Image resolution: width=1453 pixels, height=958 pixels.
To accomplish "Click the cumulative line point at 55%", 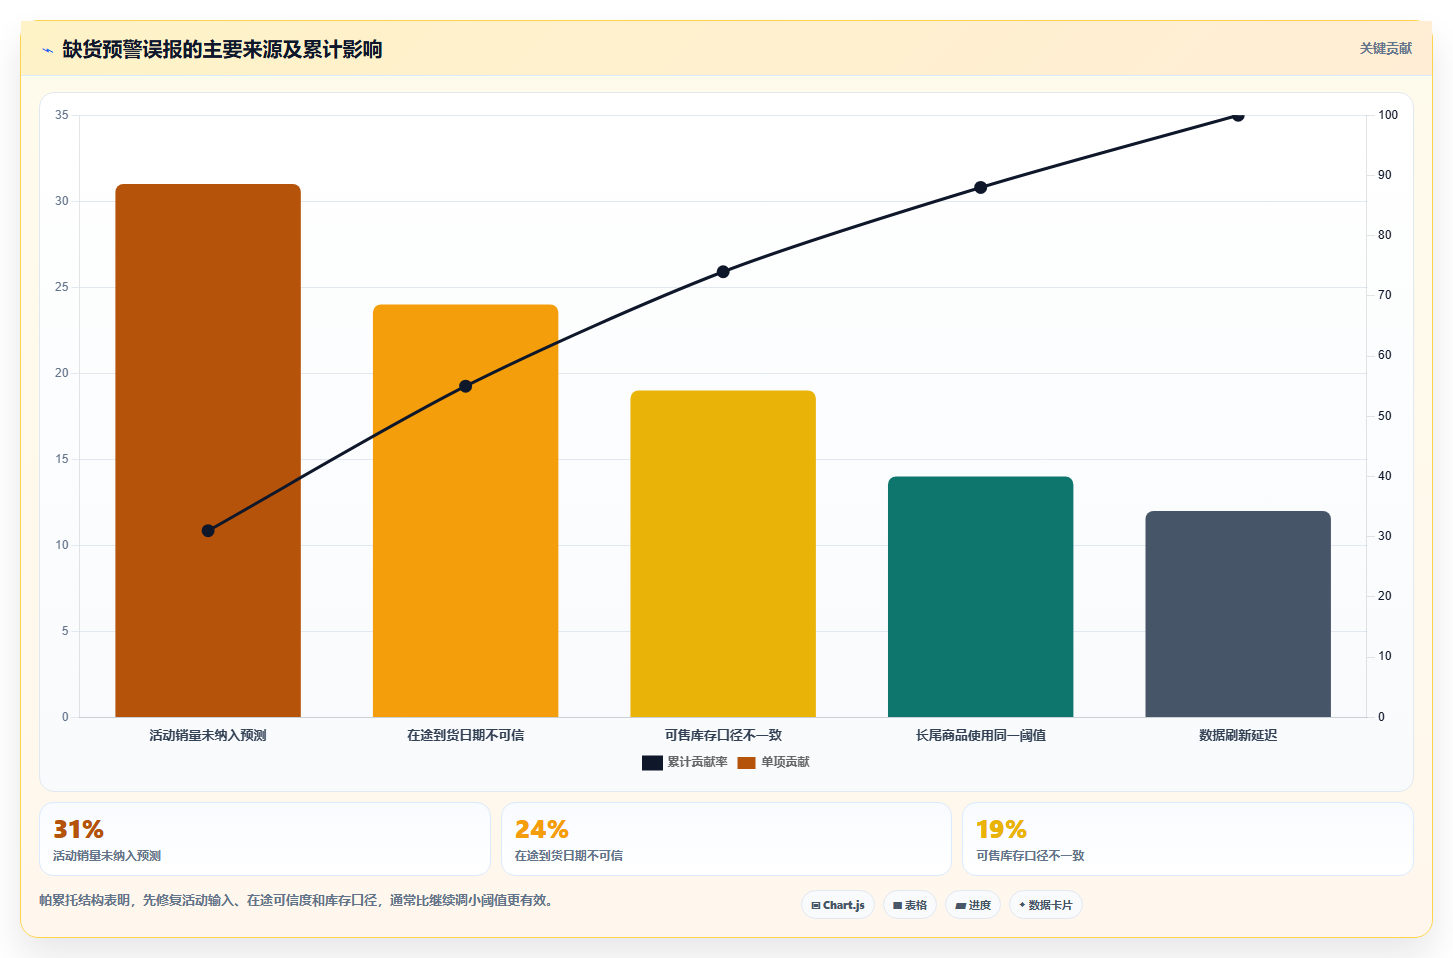I will pyautogui.click(x=465, y=386).
